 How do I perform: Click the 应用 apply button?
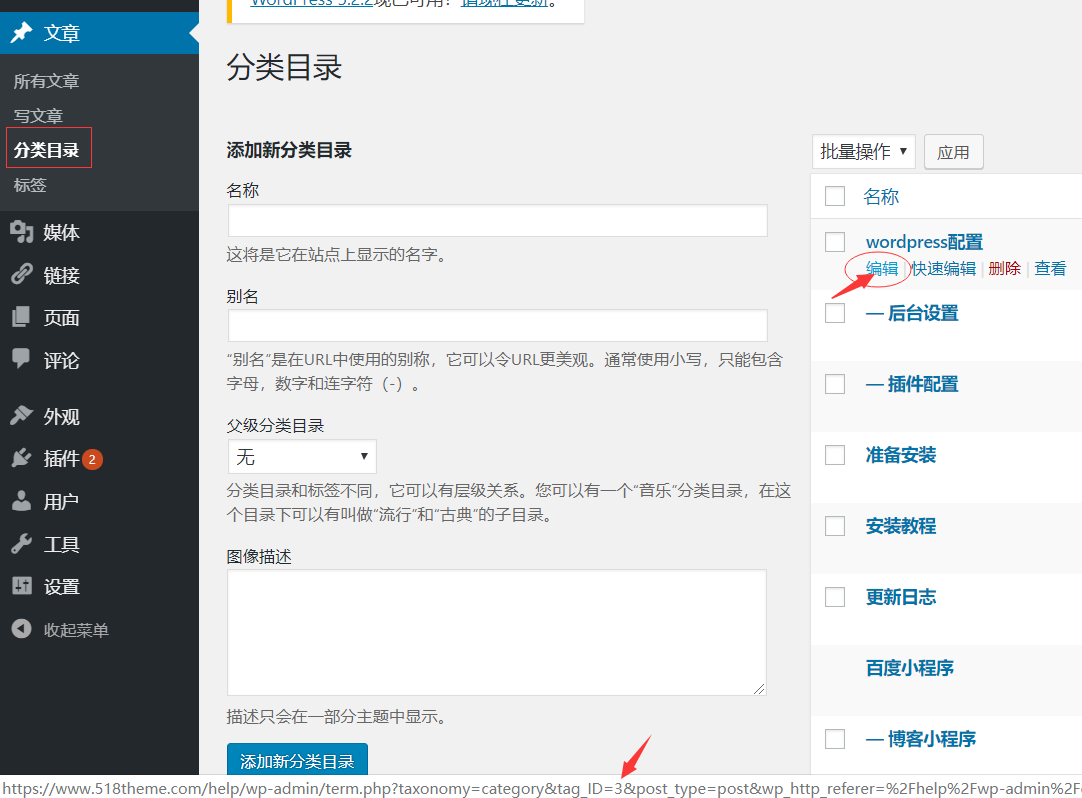953,151
